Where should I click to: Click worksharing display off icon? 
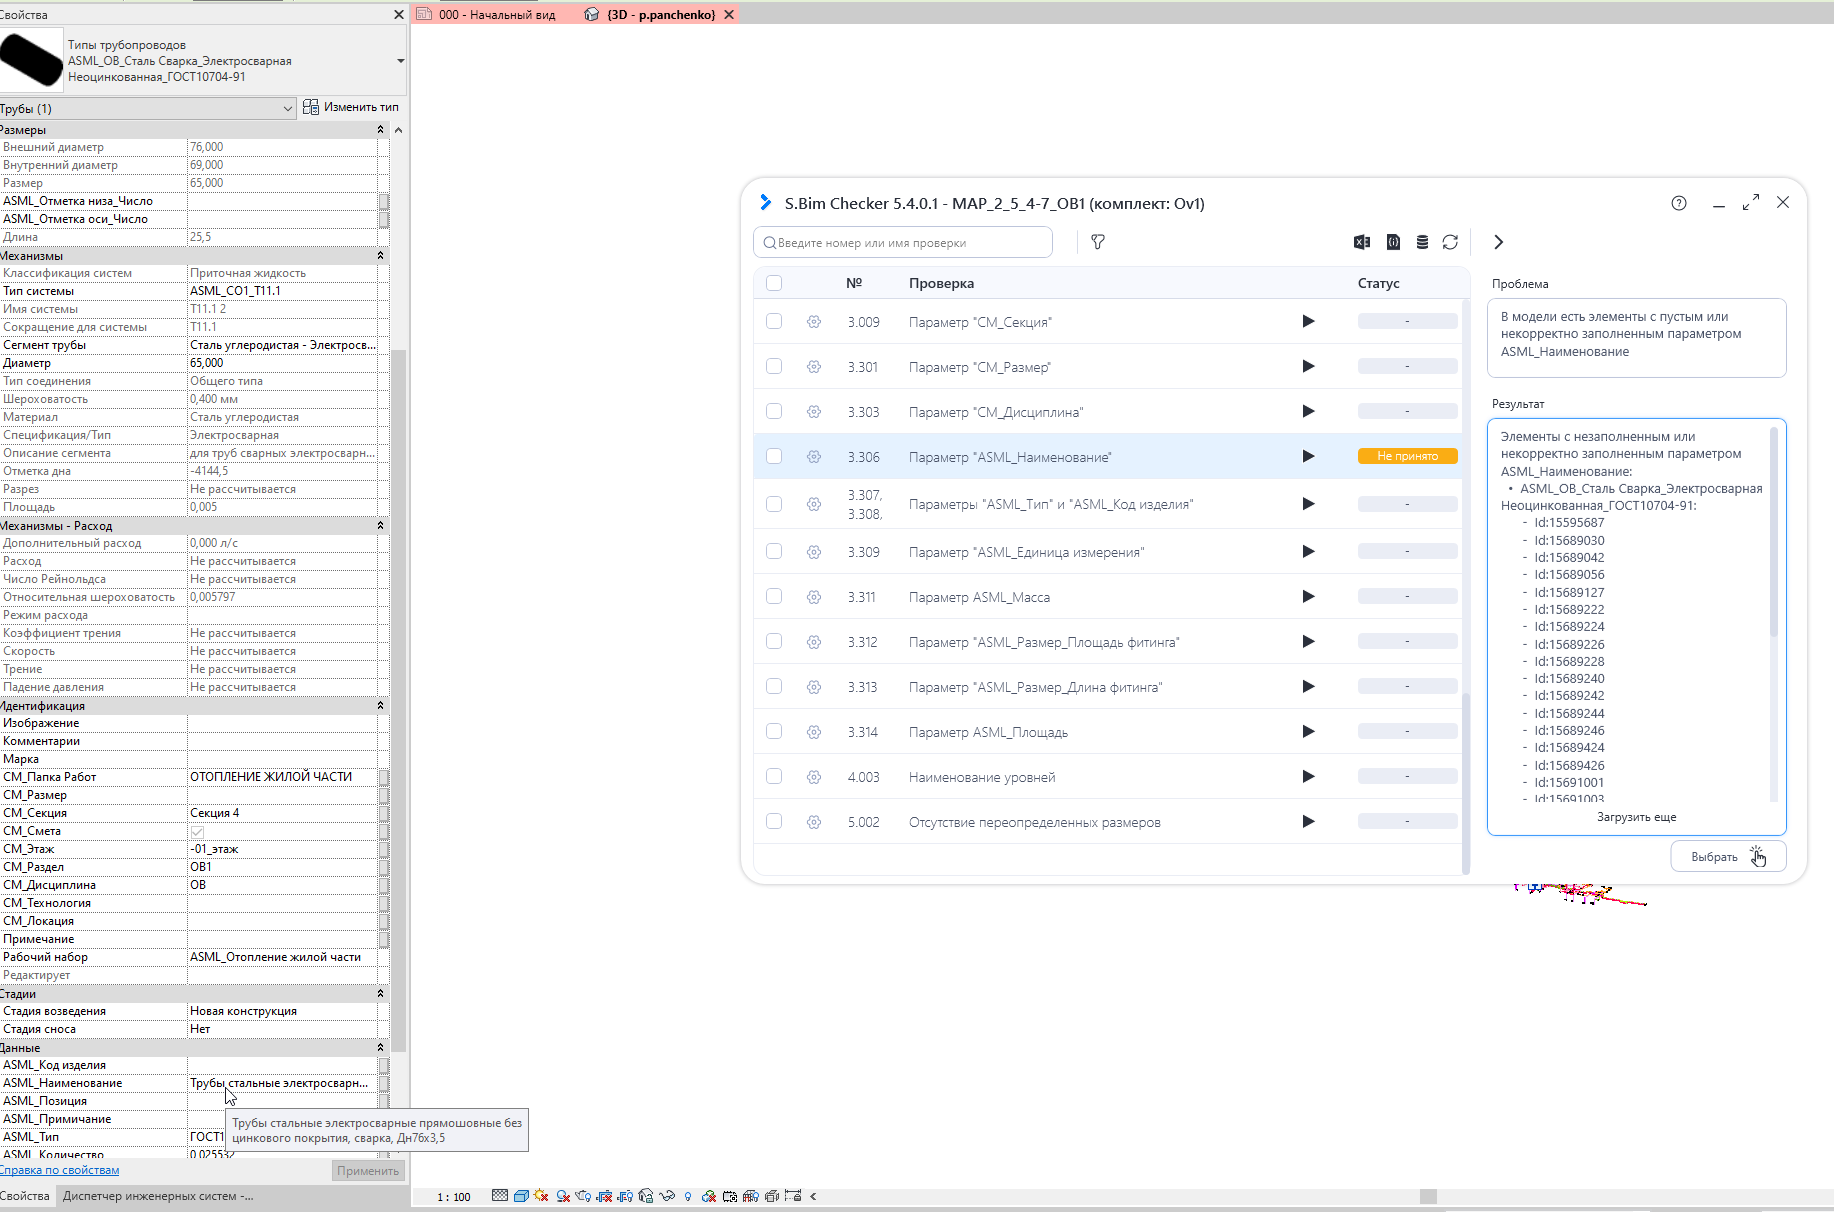click(x=709, y=1196)
